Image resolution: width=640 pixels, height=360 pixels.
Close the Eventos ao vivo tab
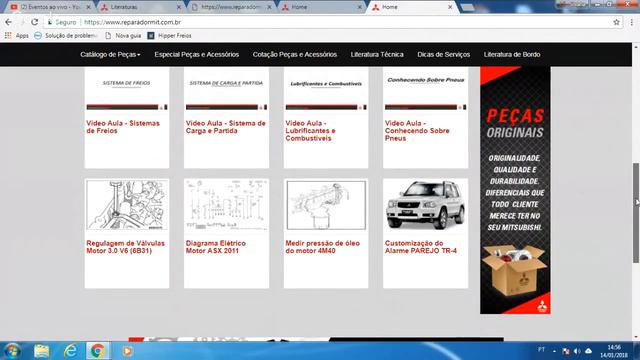point(88,7)
